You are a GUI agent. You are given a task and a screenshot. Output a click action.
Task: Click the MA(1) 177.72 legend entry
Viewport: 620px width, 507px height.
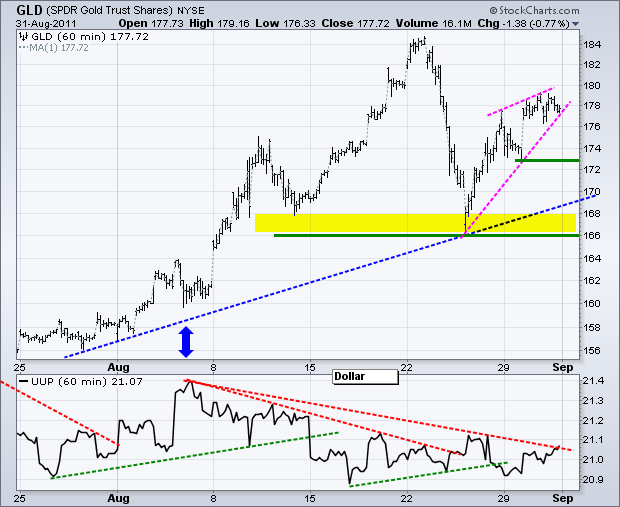tap(59, 48)
